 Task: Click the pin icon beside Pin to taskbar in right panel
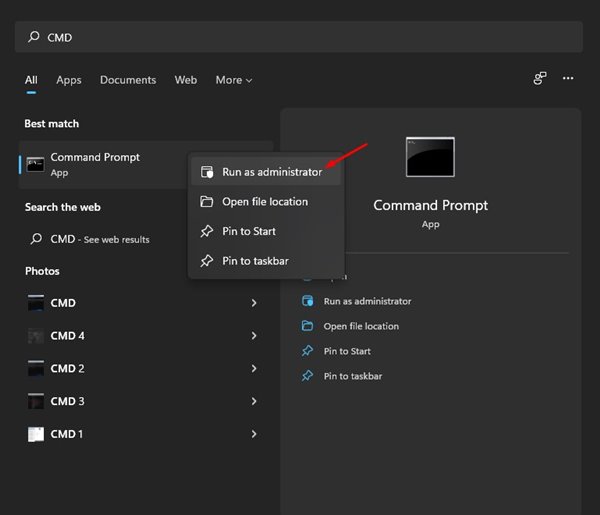(308, 376)
